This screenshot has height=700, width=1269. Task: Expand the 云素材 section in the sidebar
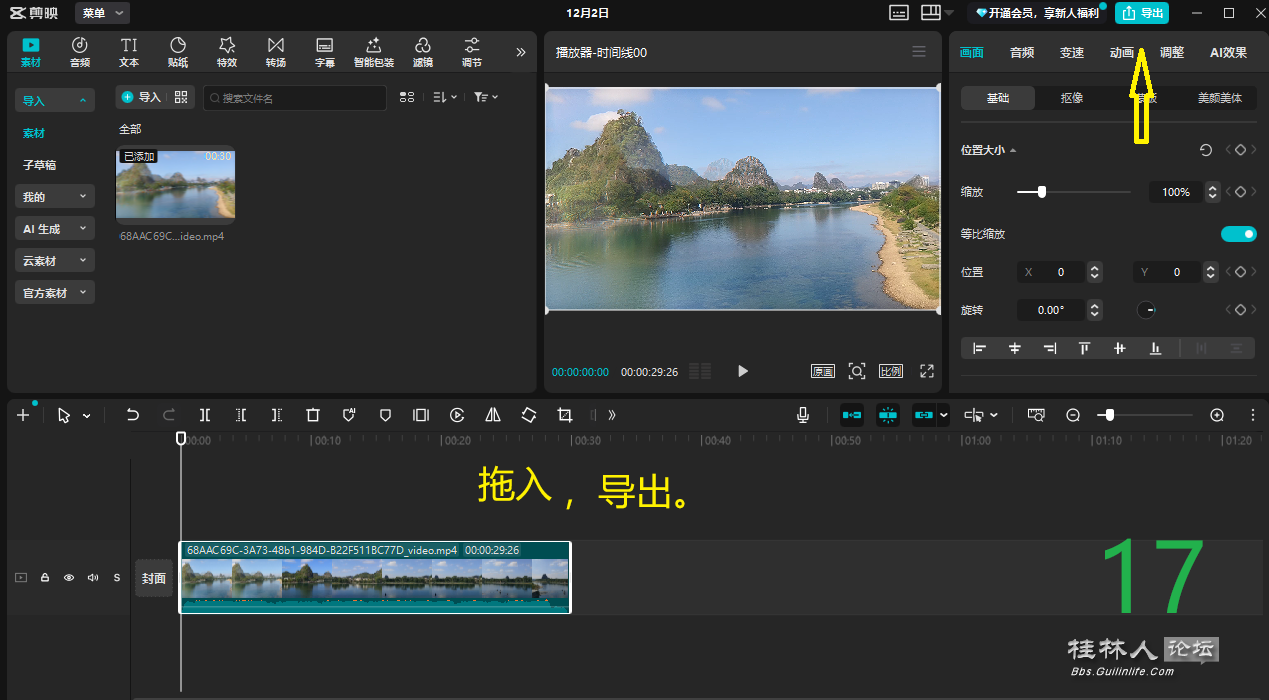pos(55,261)
